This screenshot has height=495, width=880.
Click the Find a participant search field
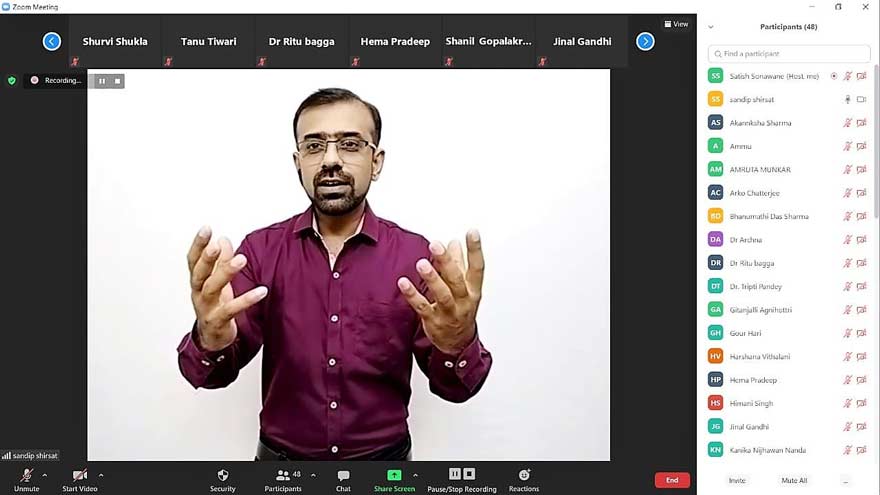[x=788, y=54]
